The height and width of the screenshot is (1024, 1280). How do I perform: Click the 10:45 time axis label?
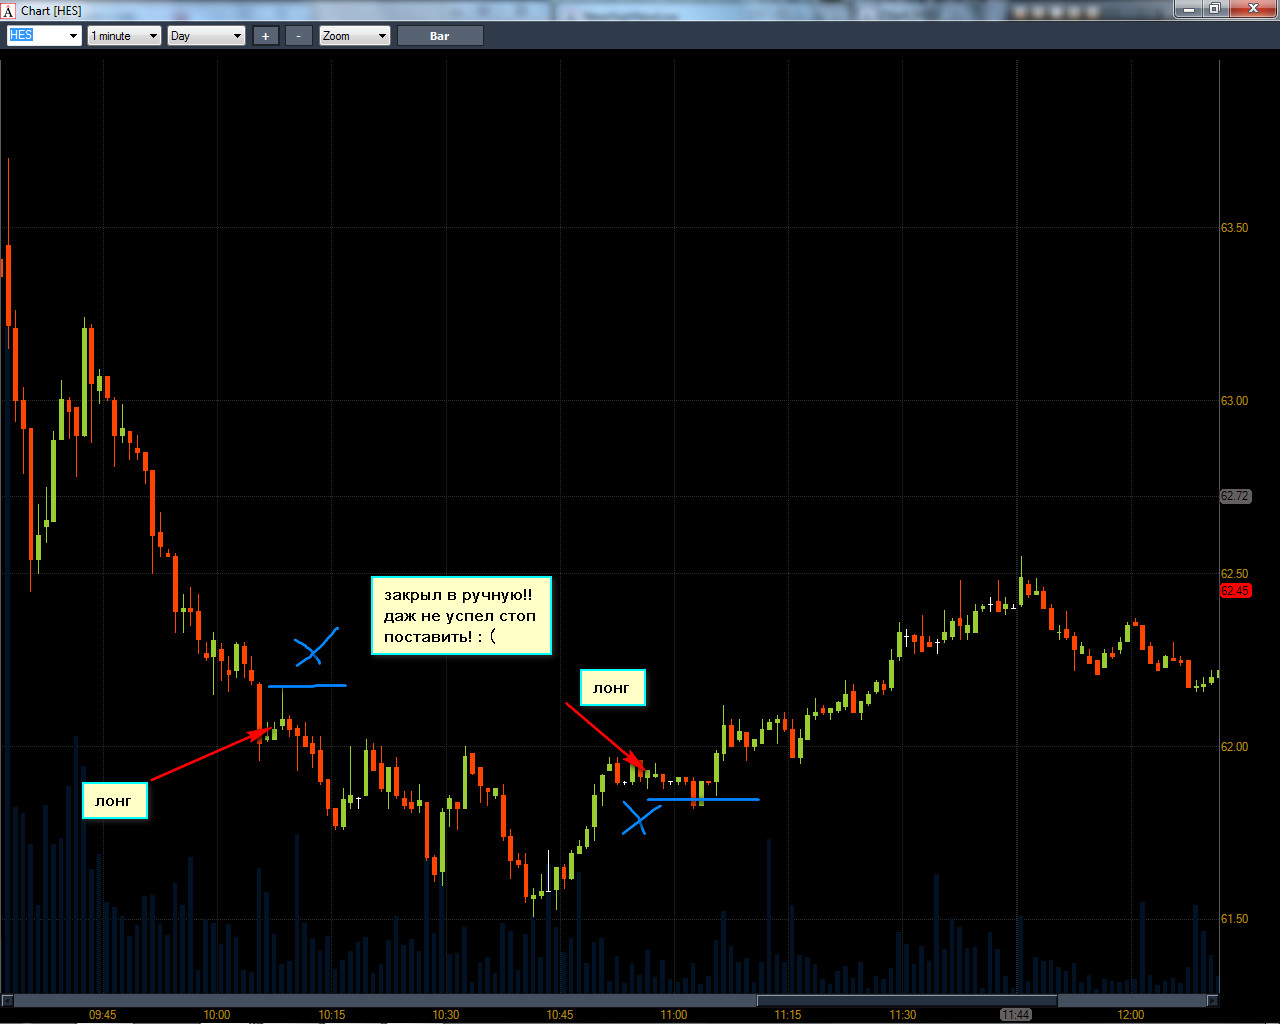pos(560,1015)
